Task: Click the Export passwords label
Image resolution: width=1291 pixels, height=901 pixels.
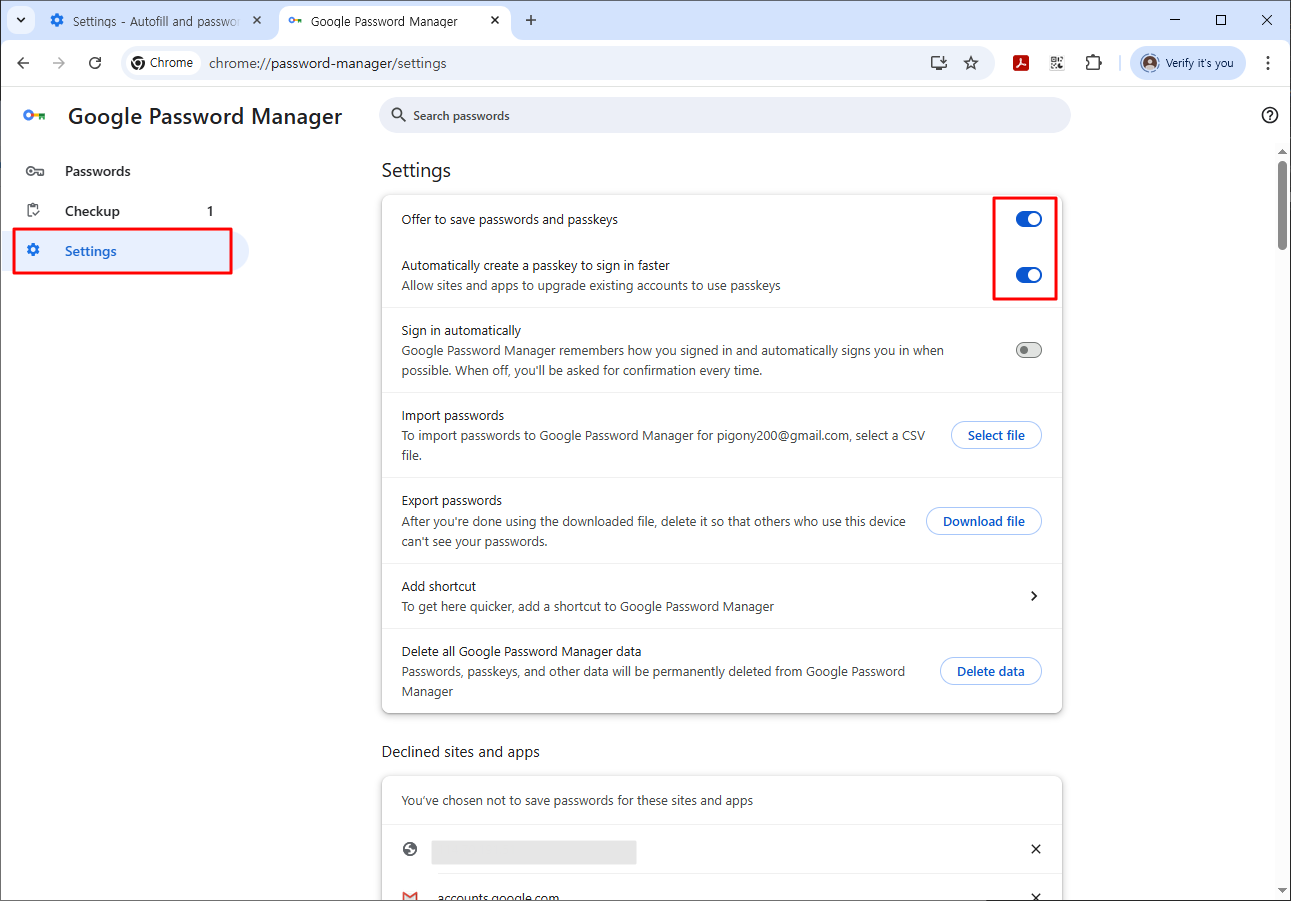Action: tap(451, 500)
